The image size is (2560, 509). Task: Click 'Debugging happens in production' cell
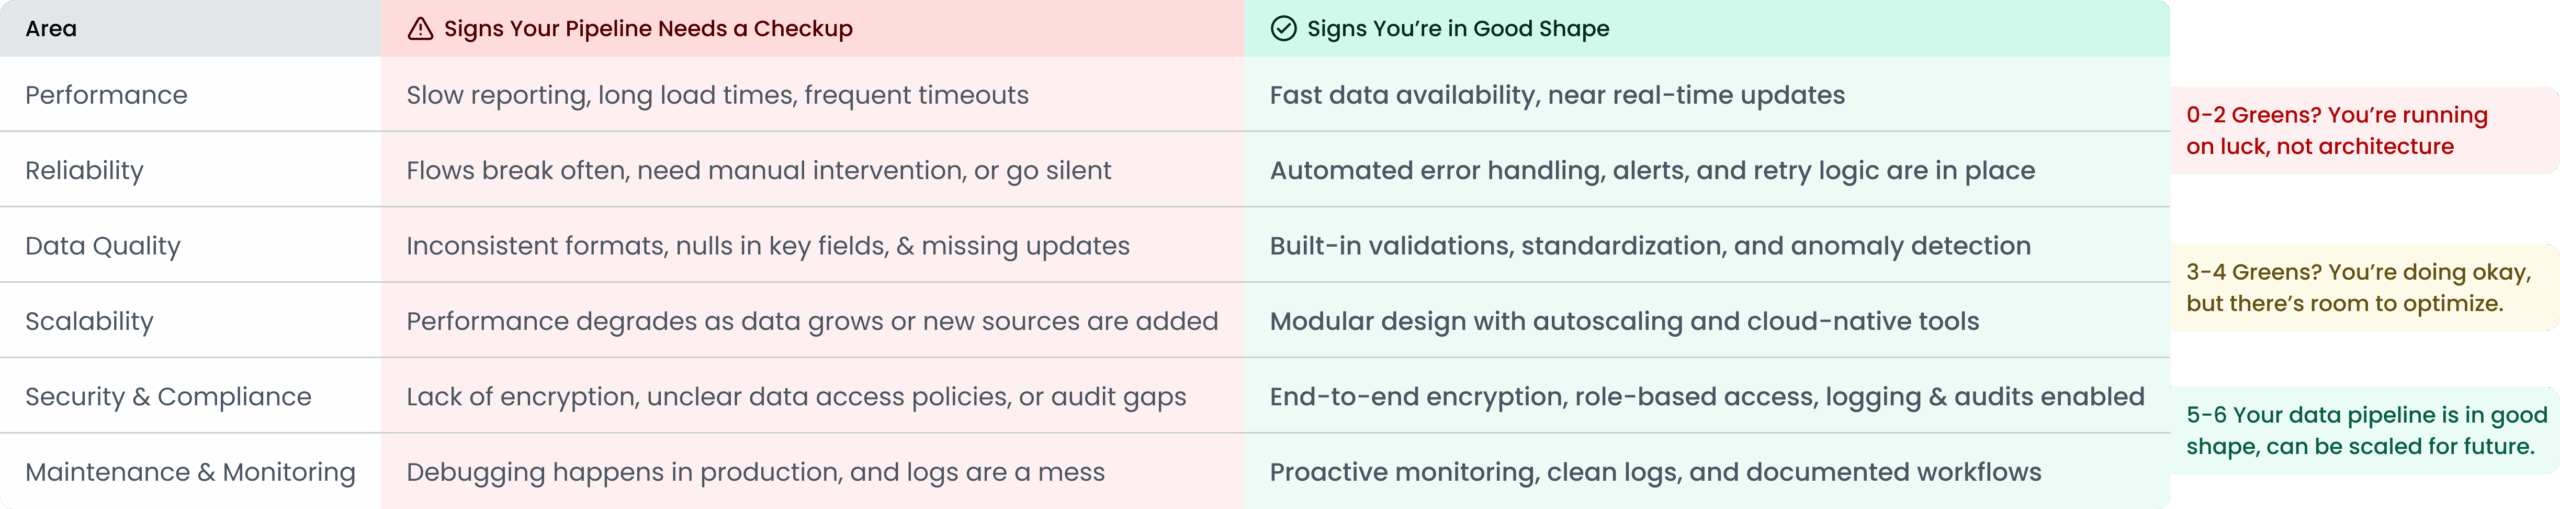pos(755,472)
